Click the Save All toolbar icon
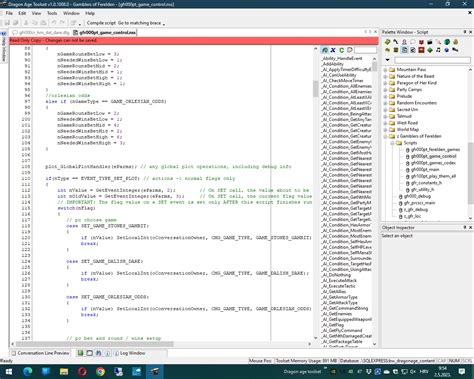The height and width of the screenshot is (379, 474). (15, 23)
